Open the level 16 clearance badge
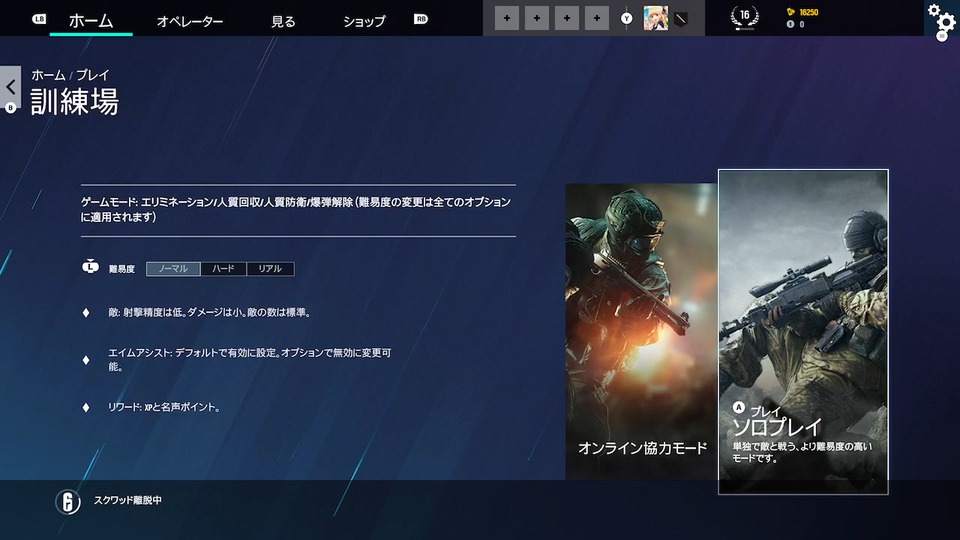 pyautogui.click(x=744, y=17)
